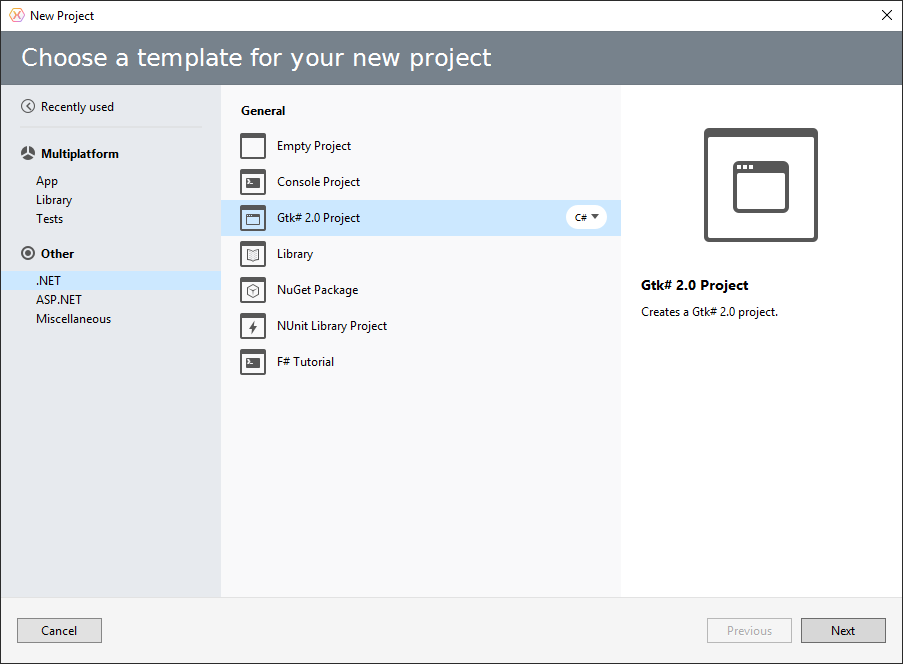Select the Miscellaneous category

[x=74, y=318]
